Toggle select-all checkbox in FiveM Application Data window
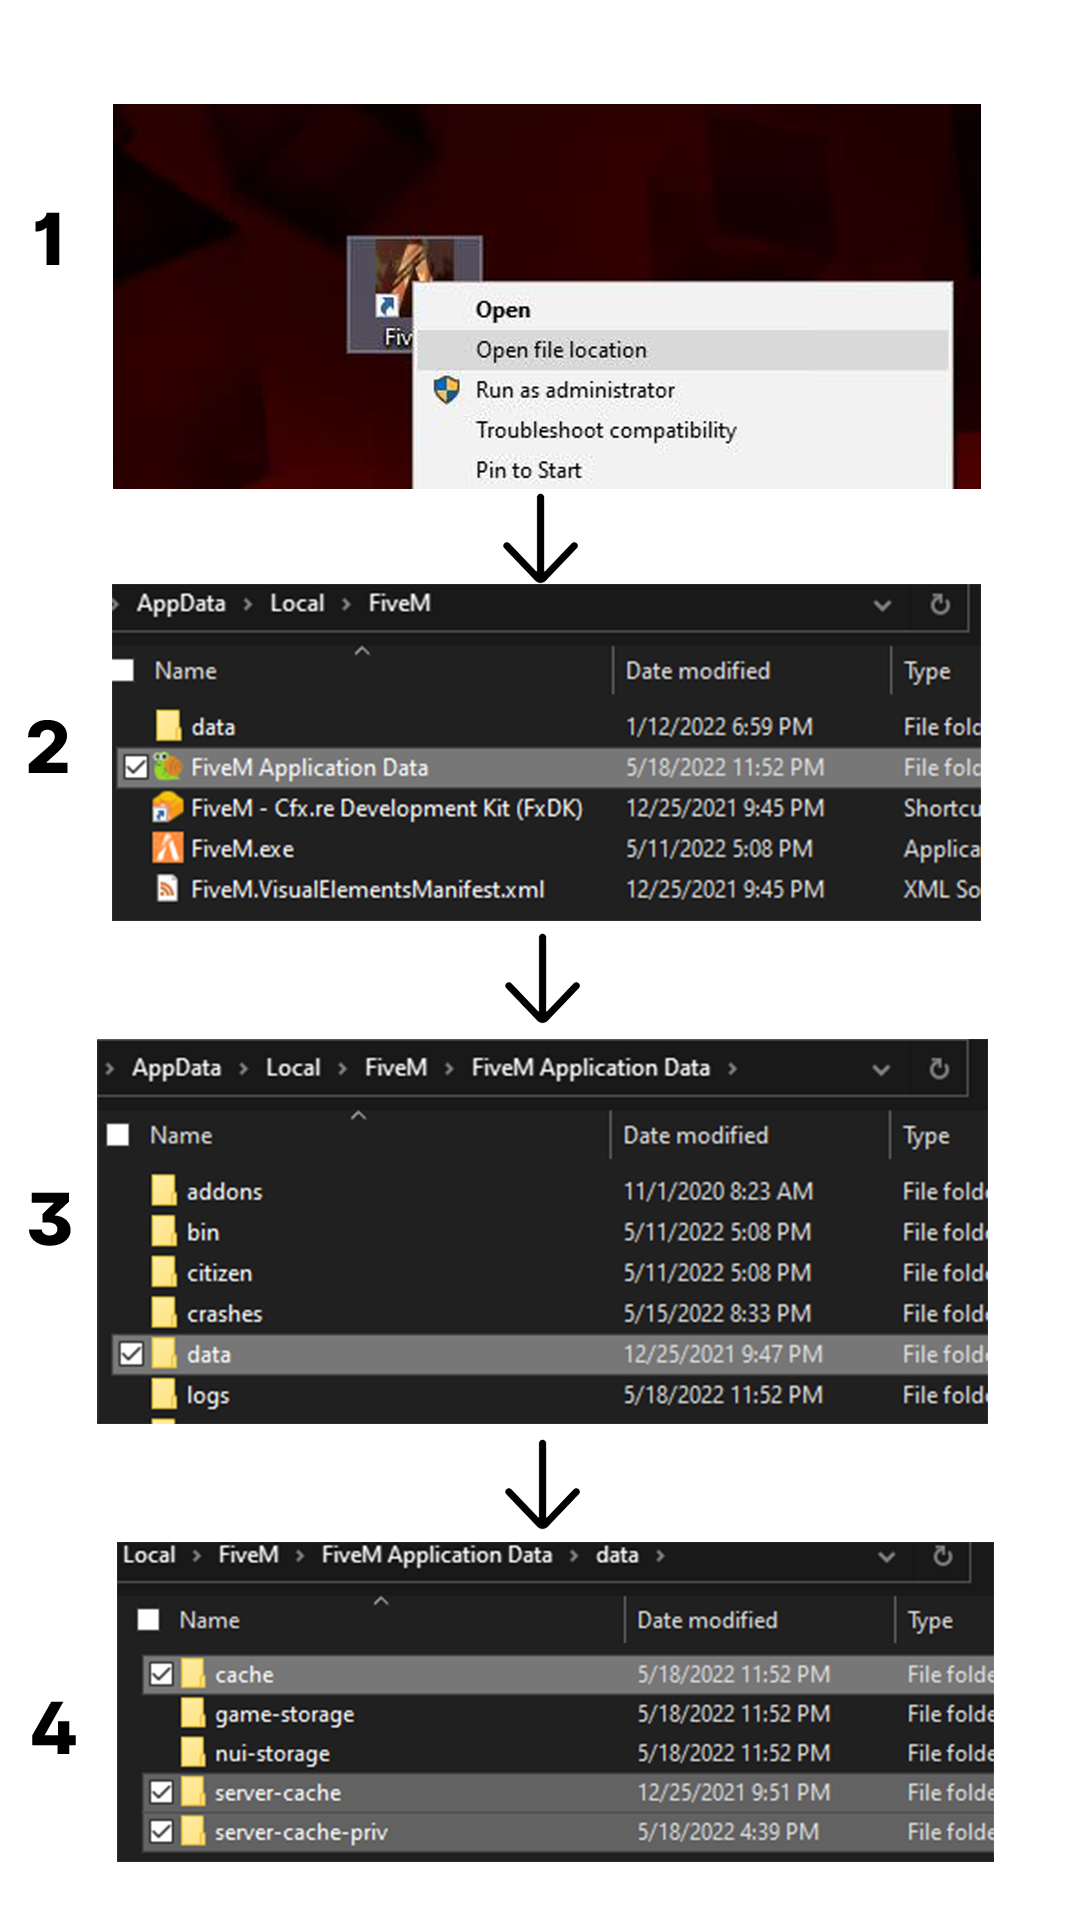This screenshot has width=1080, height=1920. point(118,1135)
